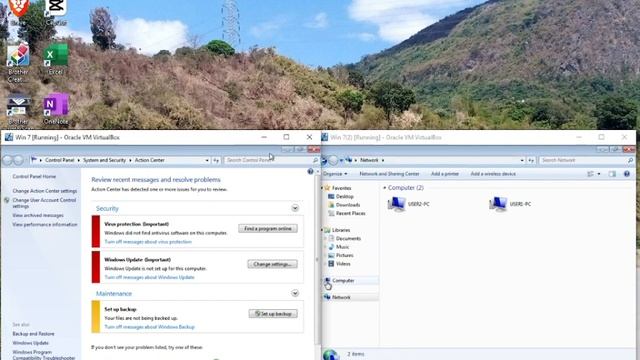
Task: Click change view icon in Network toolbar
Action: click(591, 174)
